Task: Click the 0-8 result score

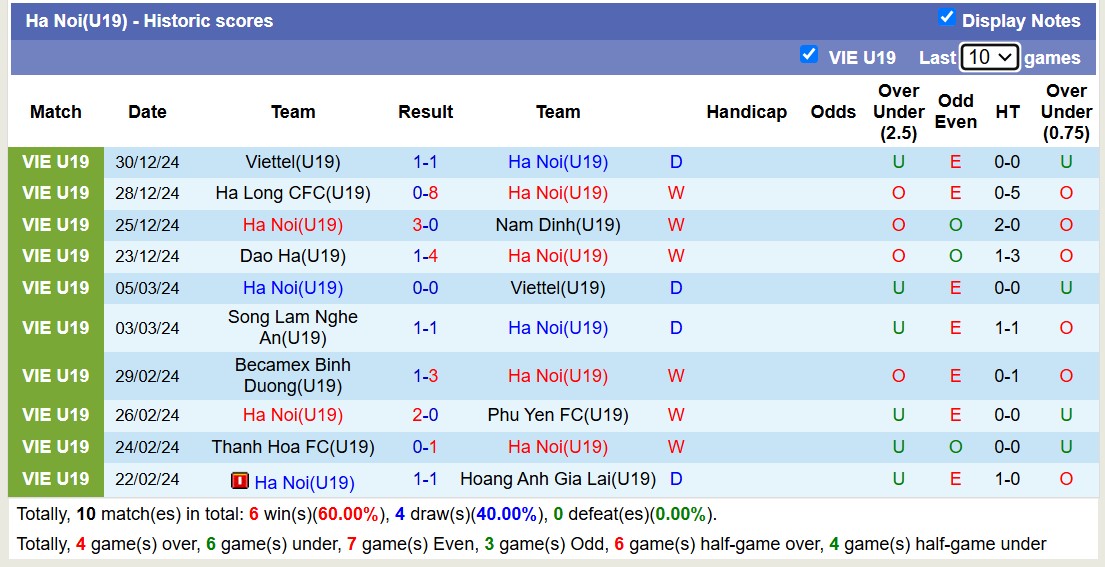Action: (x=426, y=193)
